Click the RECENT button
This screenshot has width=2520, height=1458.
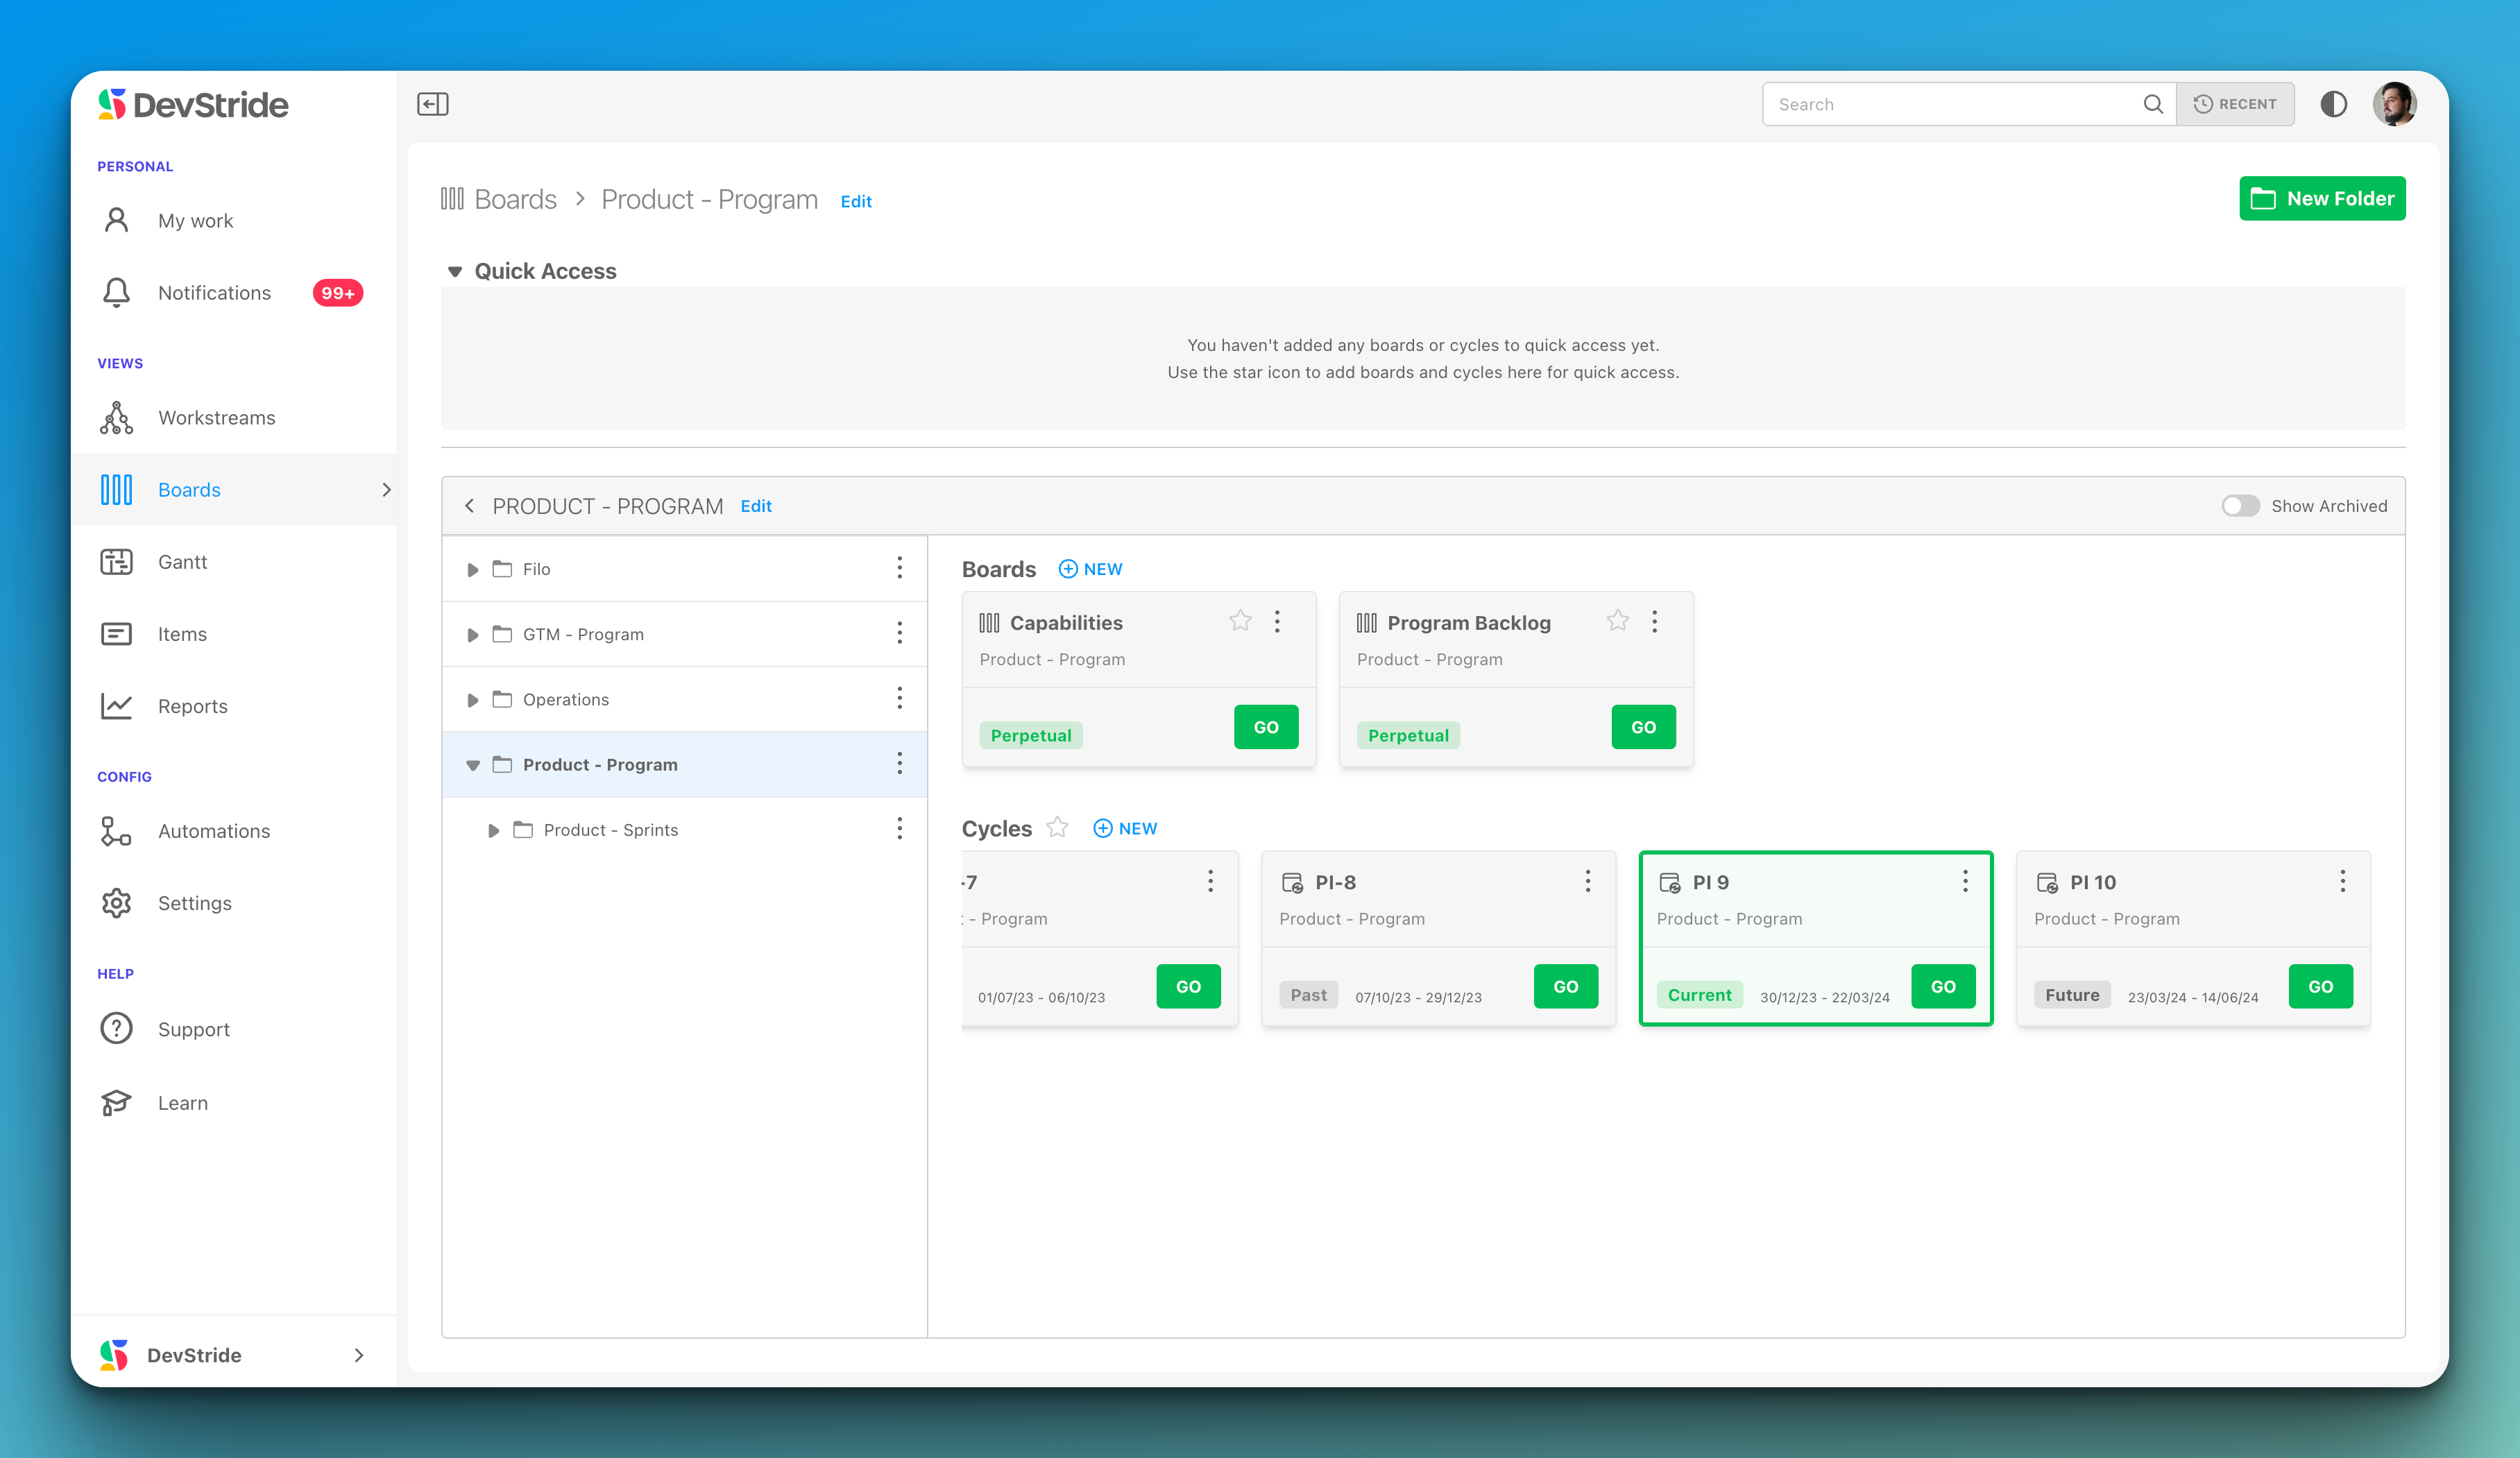point(2235,104)
